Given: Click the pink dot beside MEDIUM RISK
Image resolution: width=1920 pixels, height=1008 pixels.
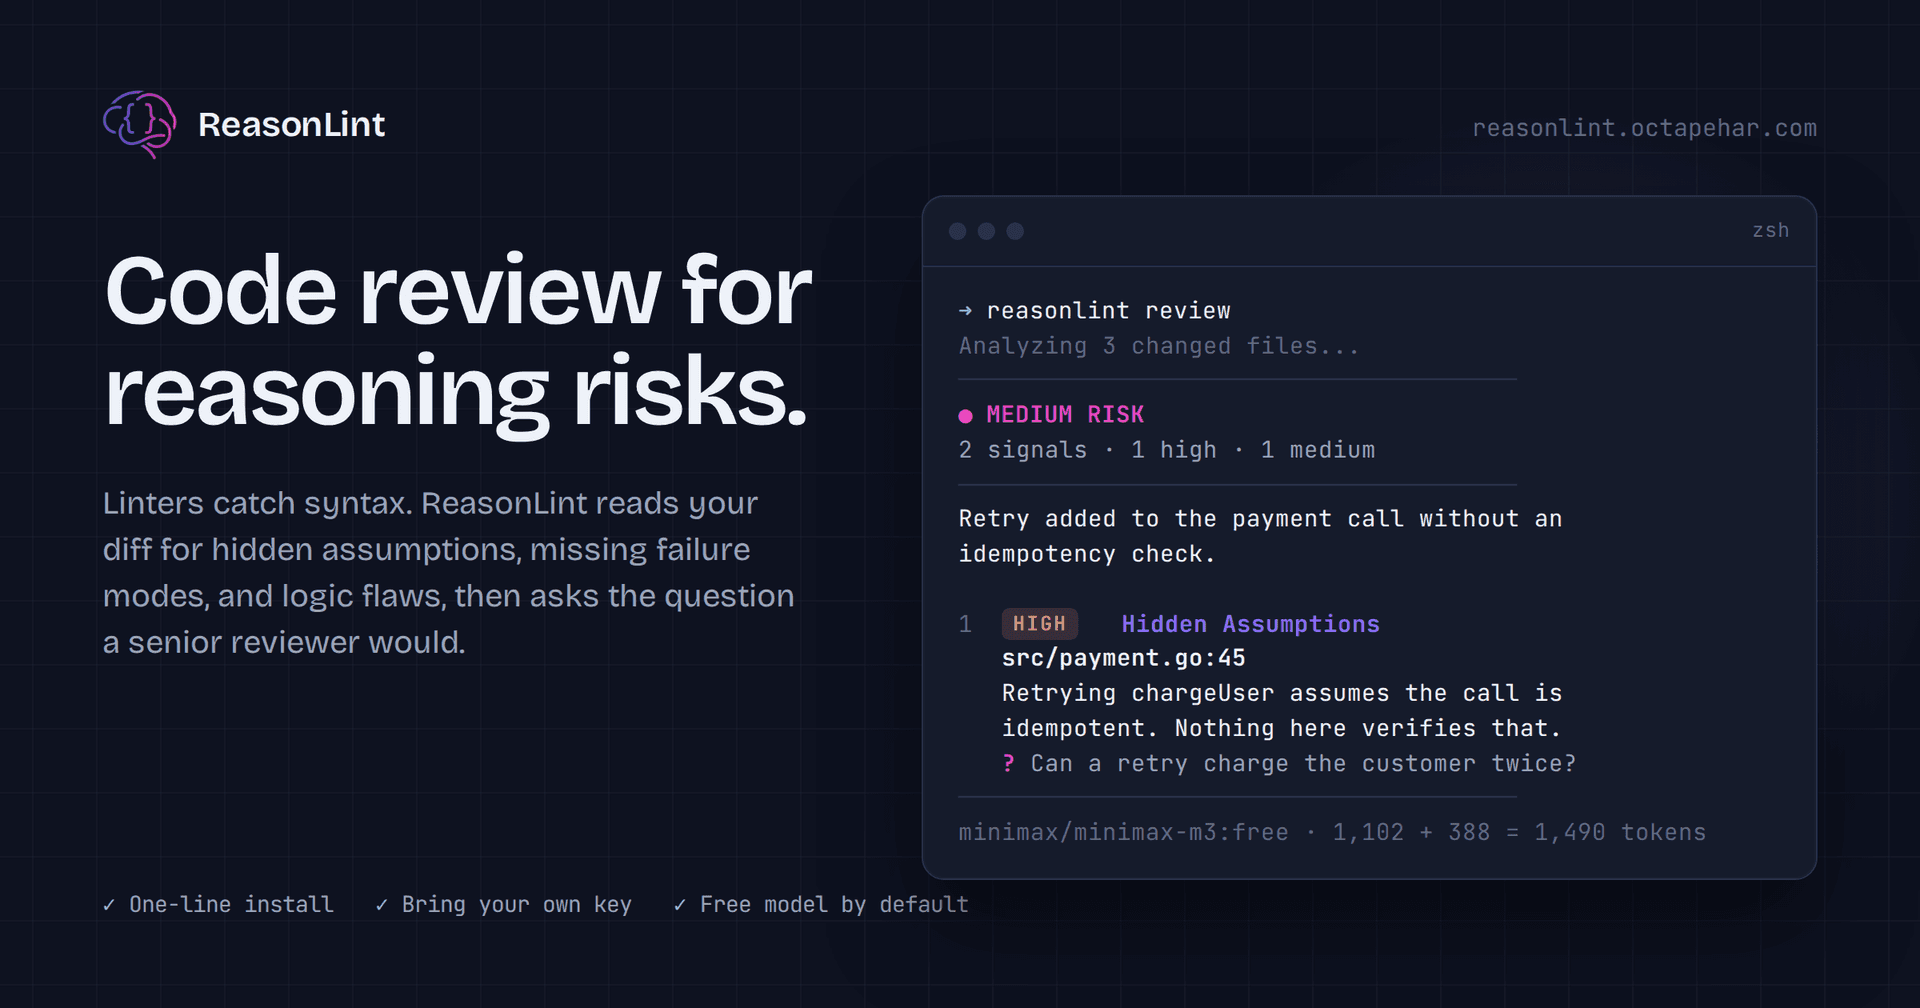Looking at the screenshot, I should pyautogui.click(x=965, y=416).
